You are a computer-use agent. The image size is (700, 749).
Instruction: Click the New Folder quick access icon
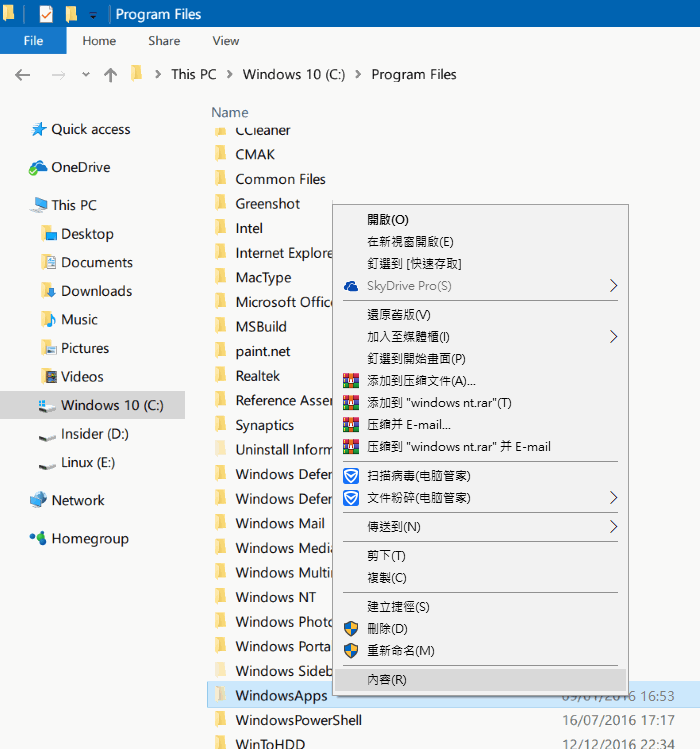[71, 14]
